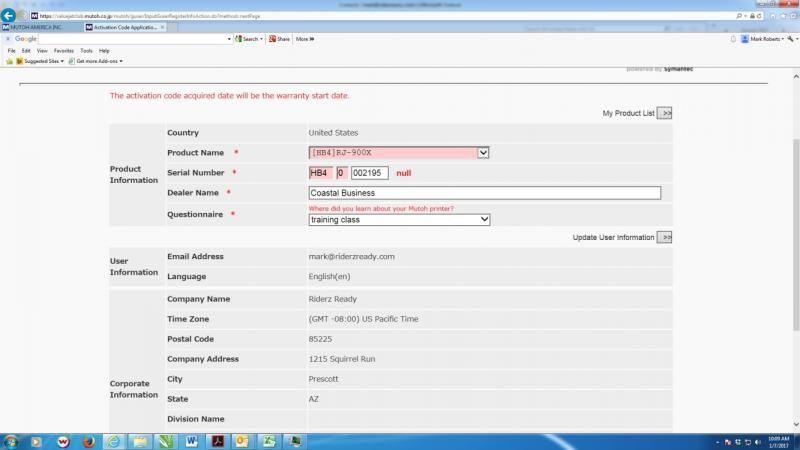Click the serial number middle digit field
This screenshot has height=450, width=800.
point(342,173)
